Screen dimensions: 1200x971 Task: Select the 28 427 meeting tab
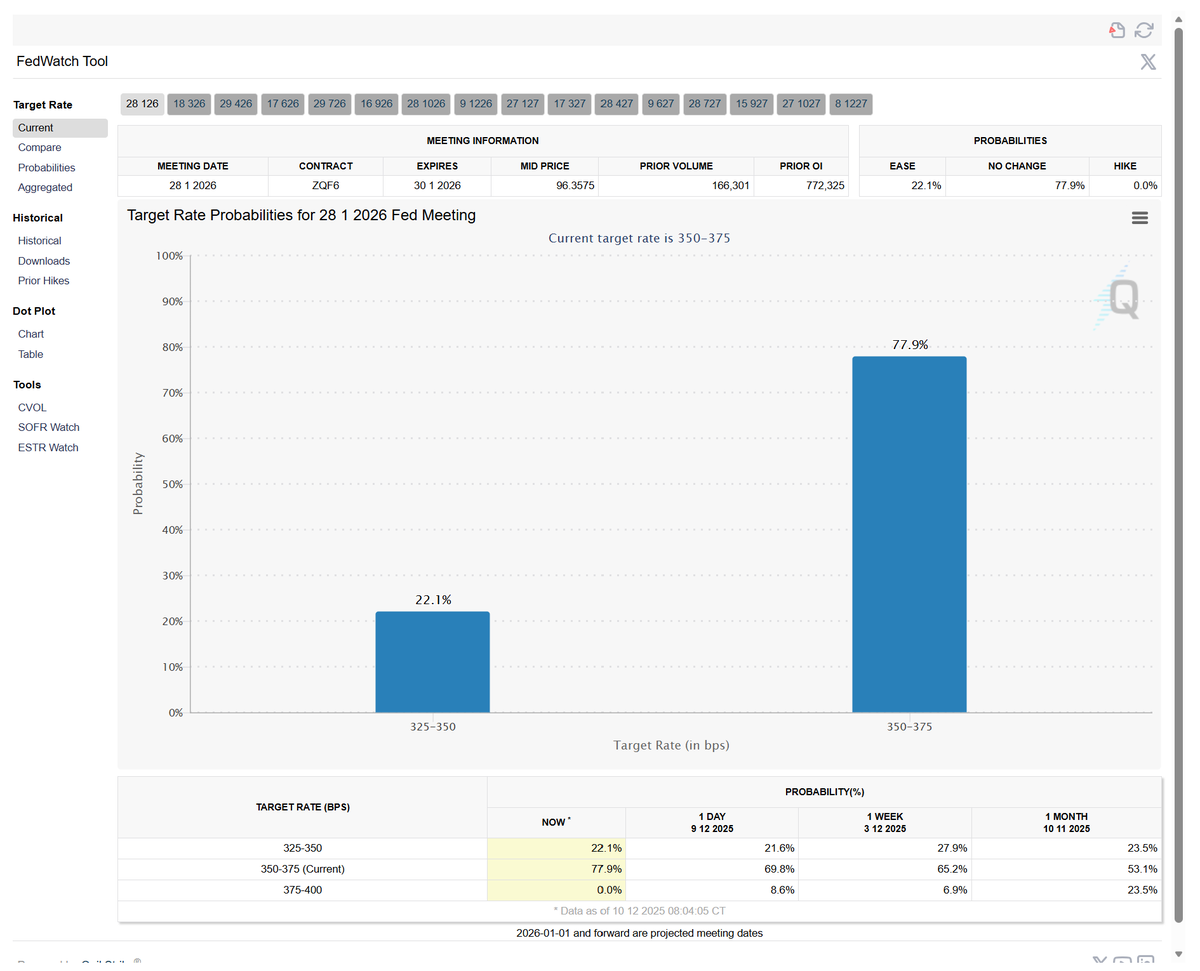[617, 104]
